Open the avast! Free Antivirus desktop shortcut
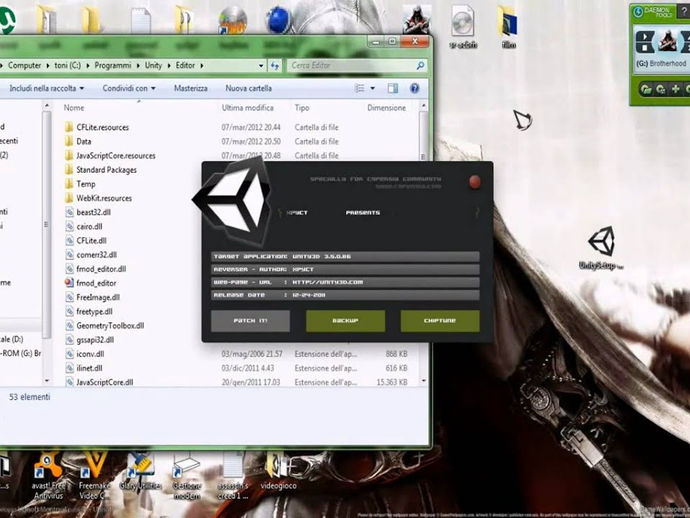Viewport: 690px width, 518px height. coord(48,477)
